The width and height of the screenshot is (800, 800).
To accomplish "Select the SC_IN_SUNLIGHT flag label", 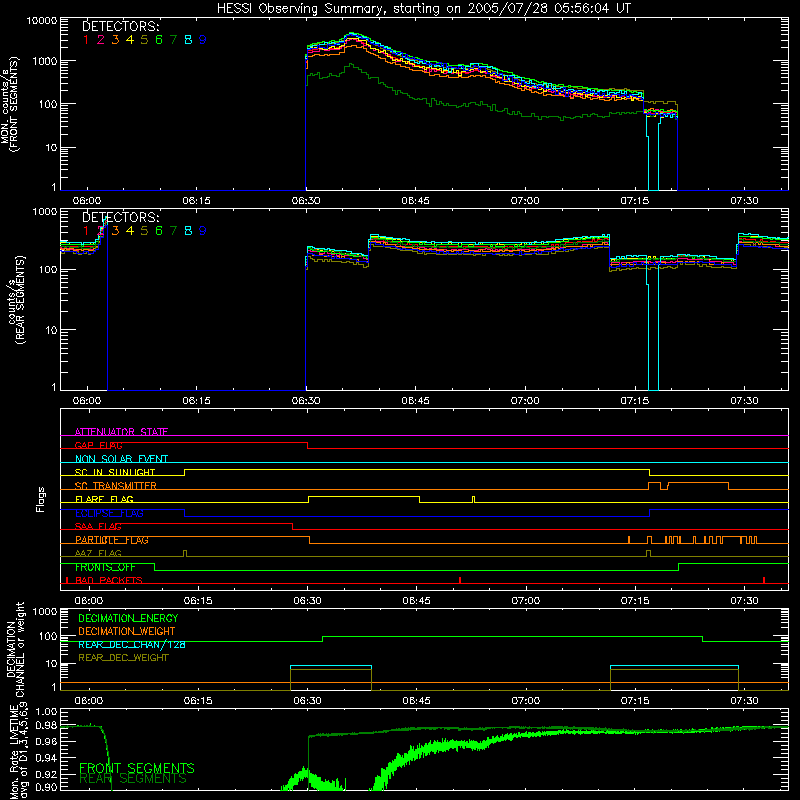I will [x=115, y=472].
